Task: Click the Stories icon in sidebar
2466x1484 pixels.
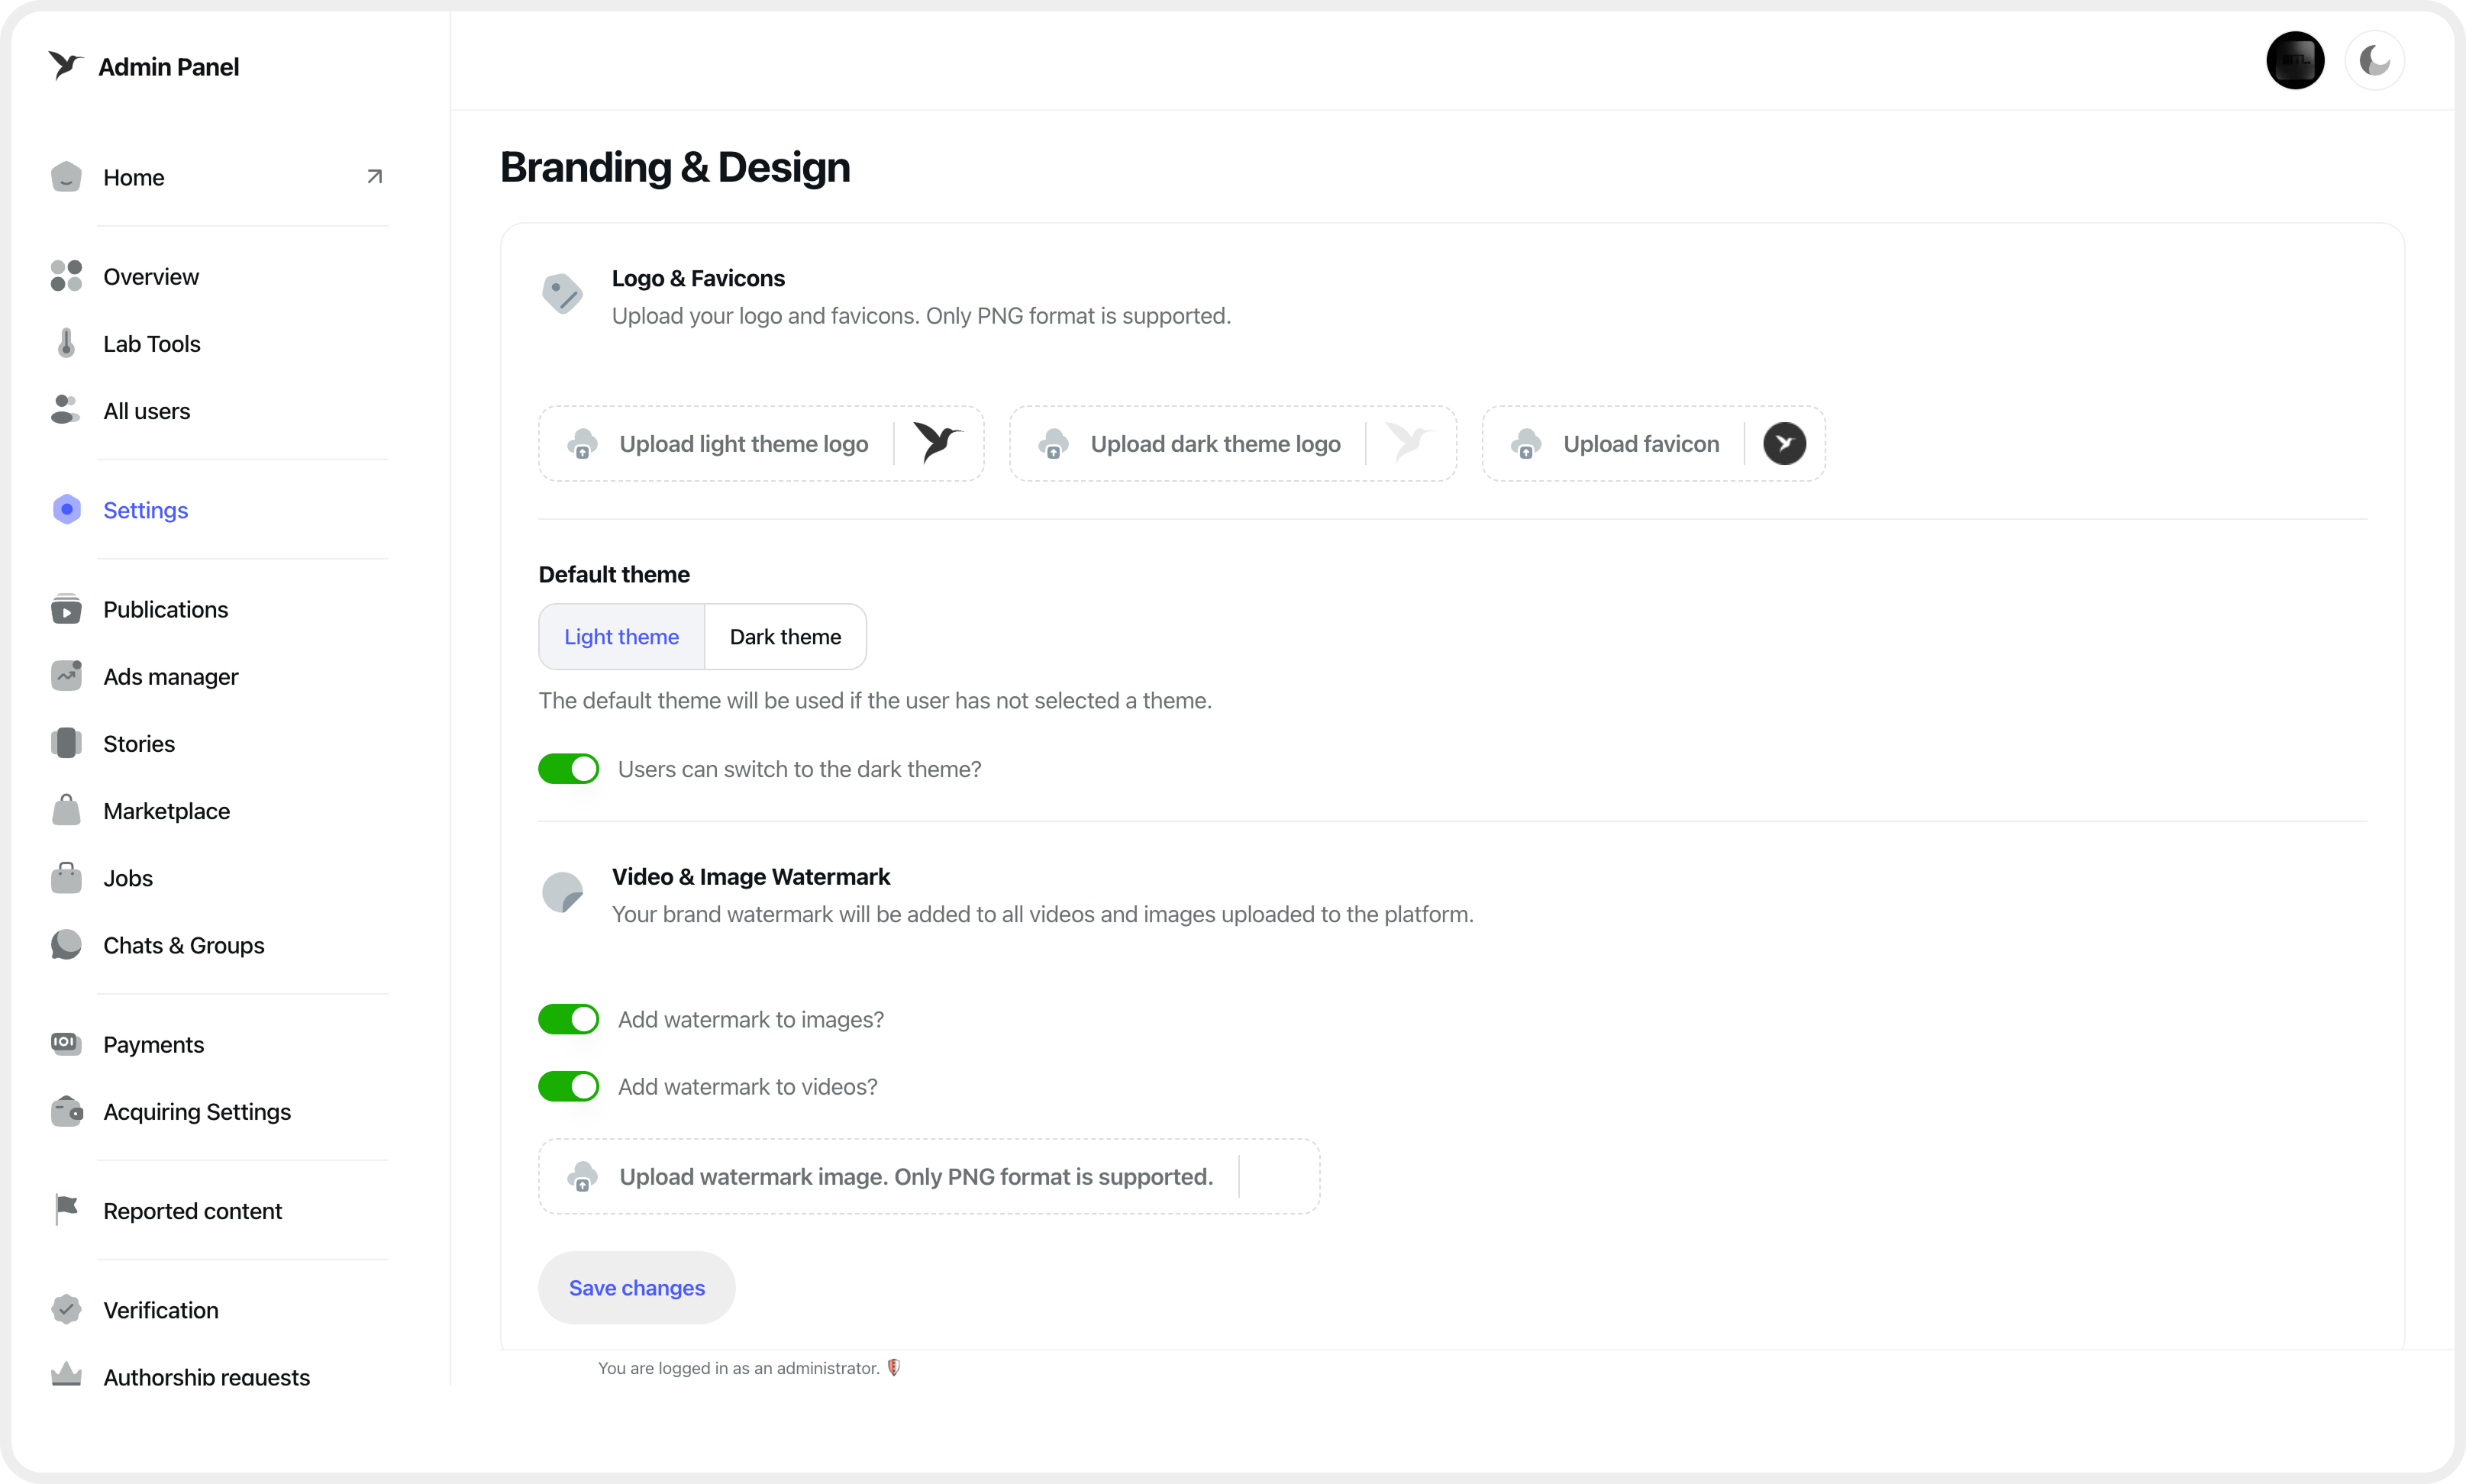Action: click(66, 743)
